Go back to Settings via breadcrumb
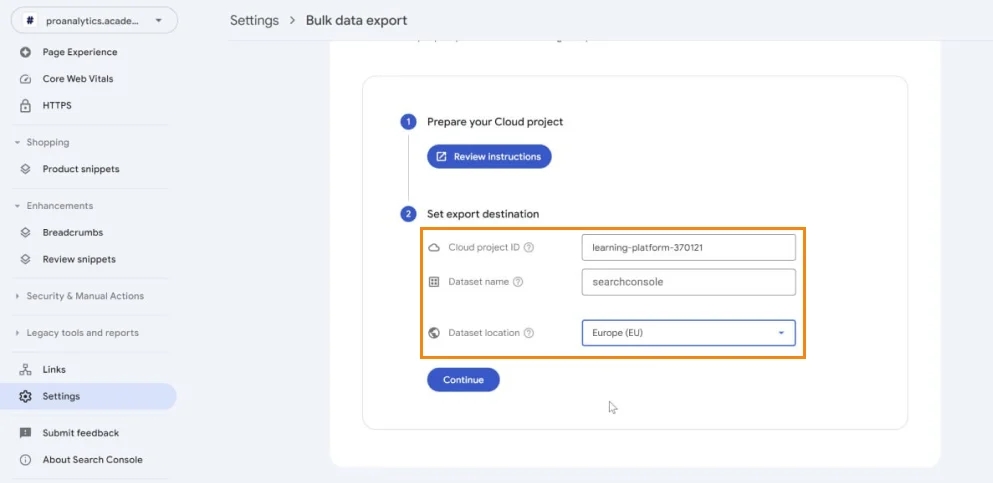This screenshot has height=483, width=993. click(x=254, y=20)
